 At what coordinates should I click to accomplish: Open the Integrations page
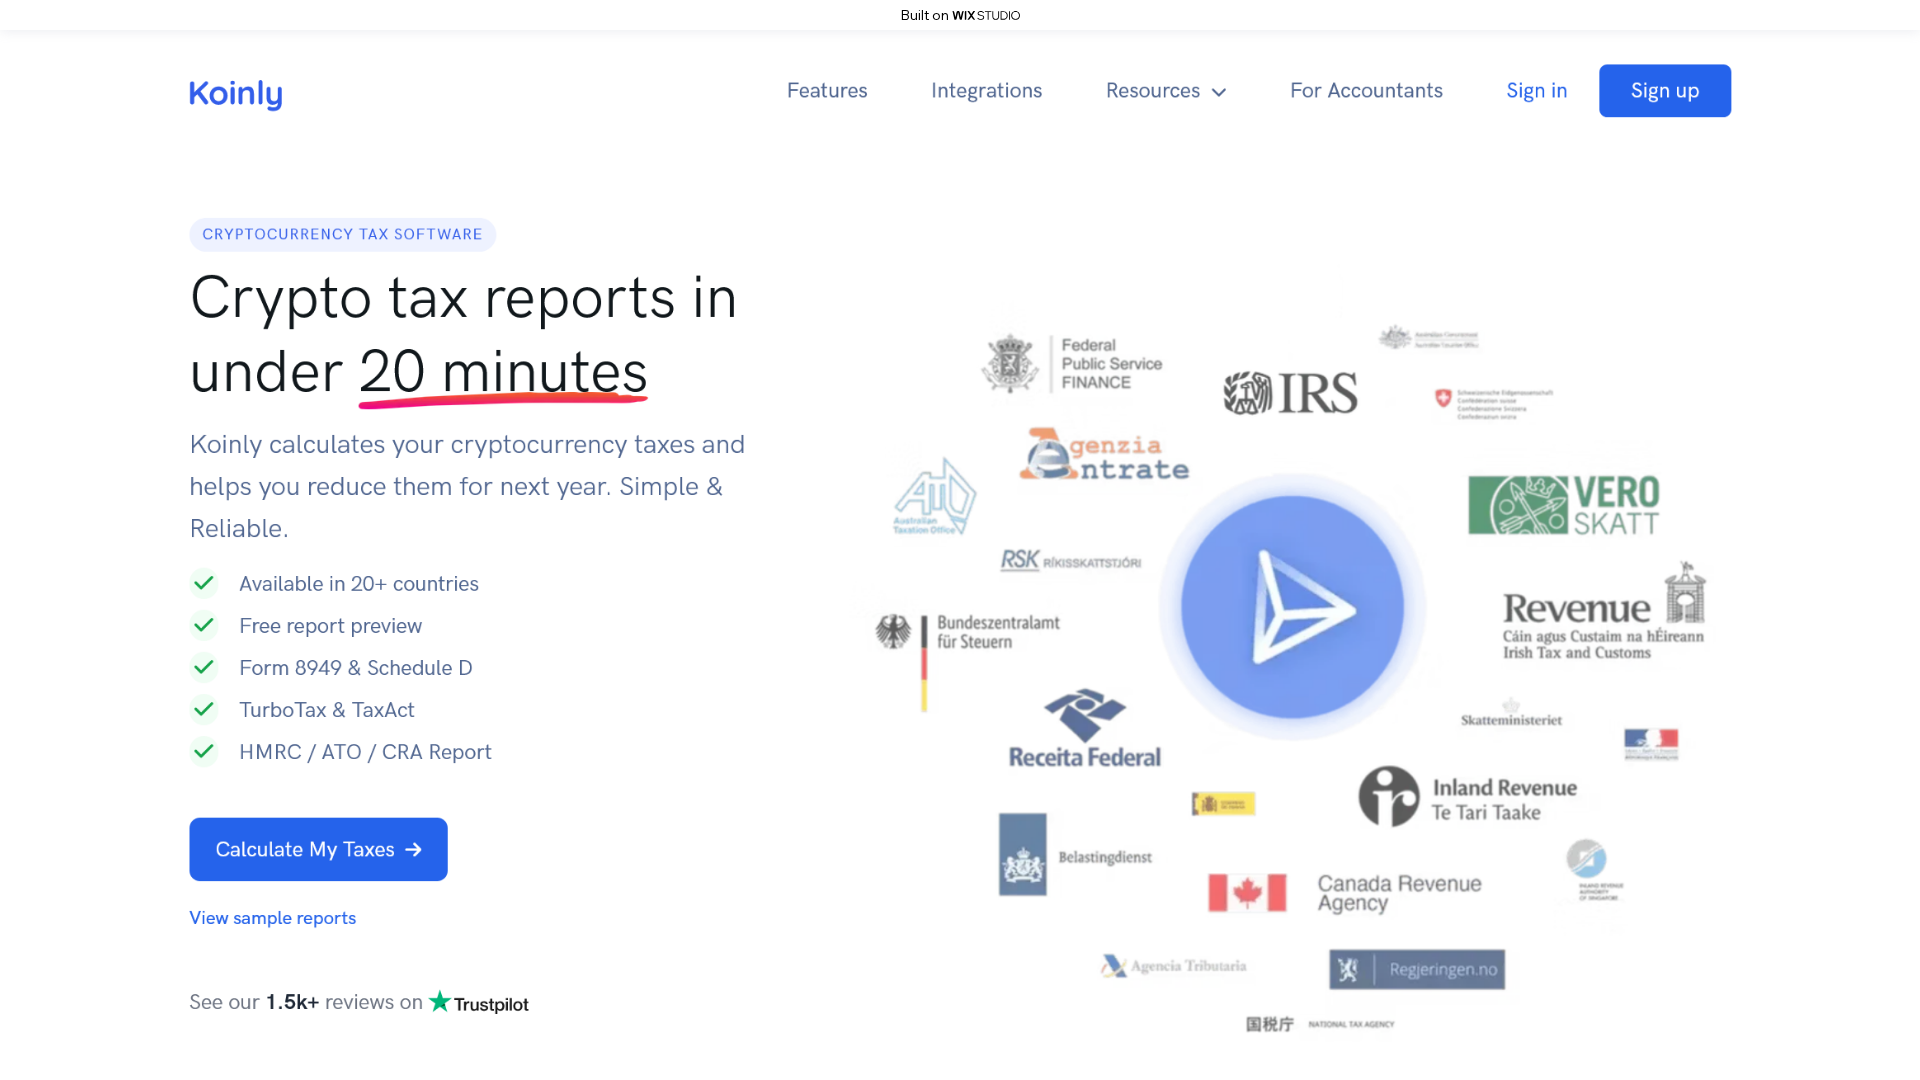pos(986,91)
